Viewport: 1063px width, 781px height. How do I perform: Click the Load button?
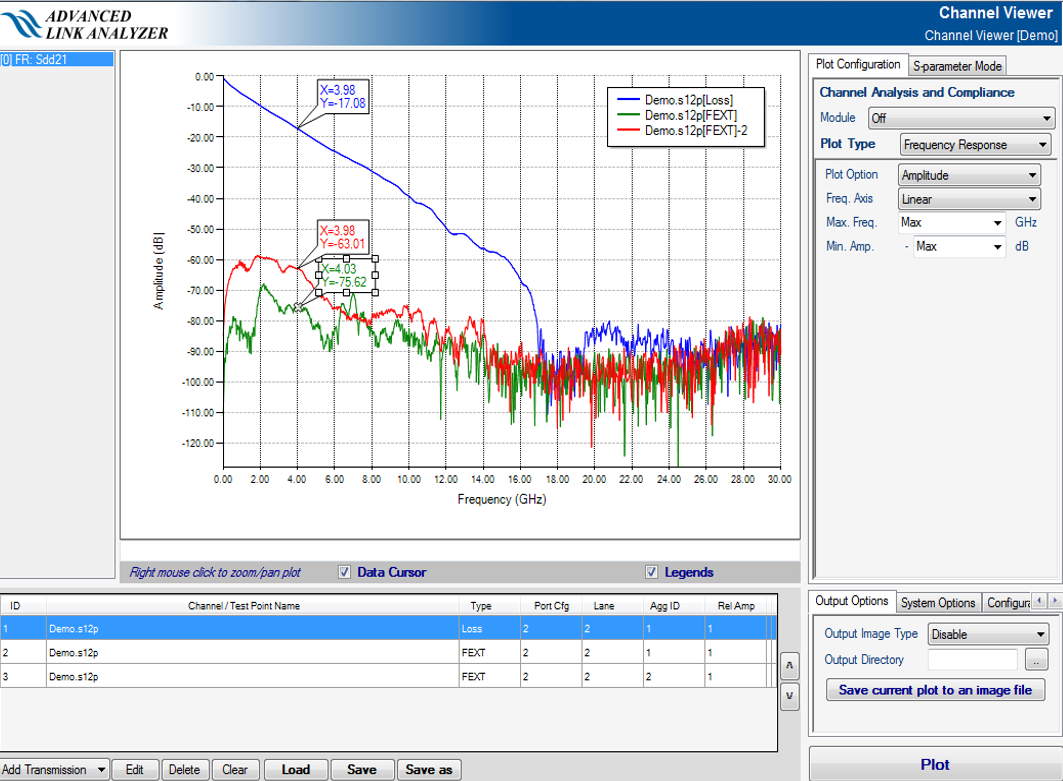pyautogui.click(x=295, y=770)
